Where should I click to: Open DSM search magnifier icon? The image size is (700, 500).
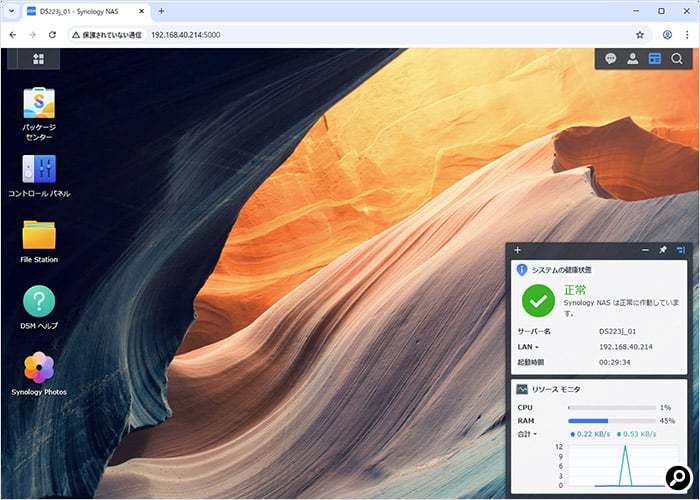pyautogui.click(x=677, y=58)
